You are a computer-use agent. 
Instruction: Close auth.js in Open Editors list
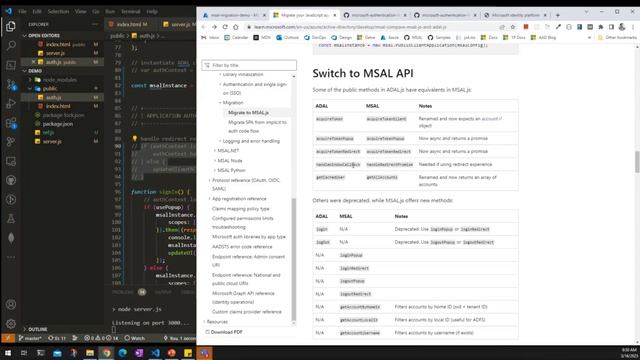coord(33,62)
